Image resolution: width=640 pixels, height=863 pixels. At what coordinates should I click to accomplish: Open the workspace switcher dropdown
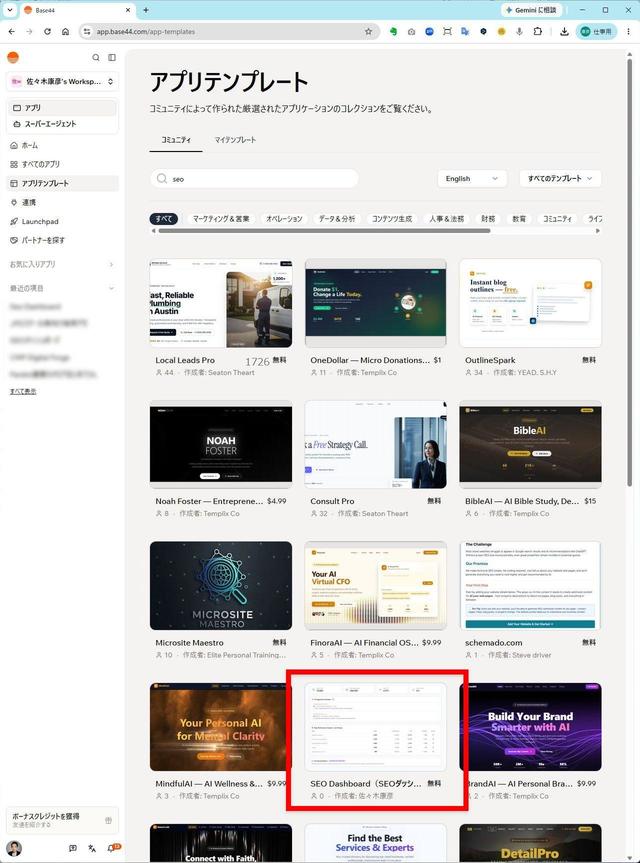pyautogui.click(x=62, y=81)
